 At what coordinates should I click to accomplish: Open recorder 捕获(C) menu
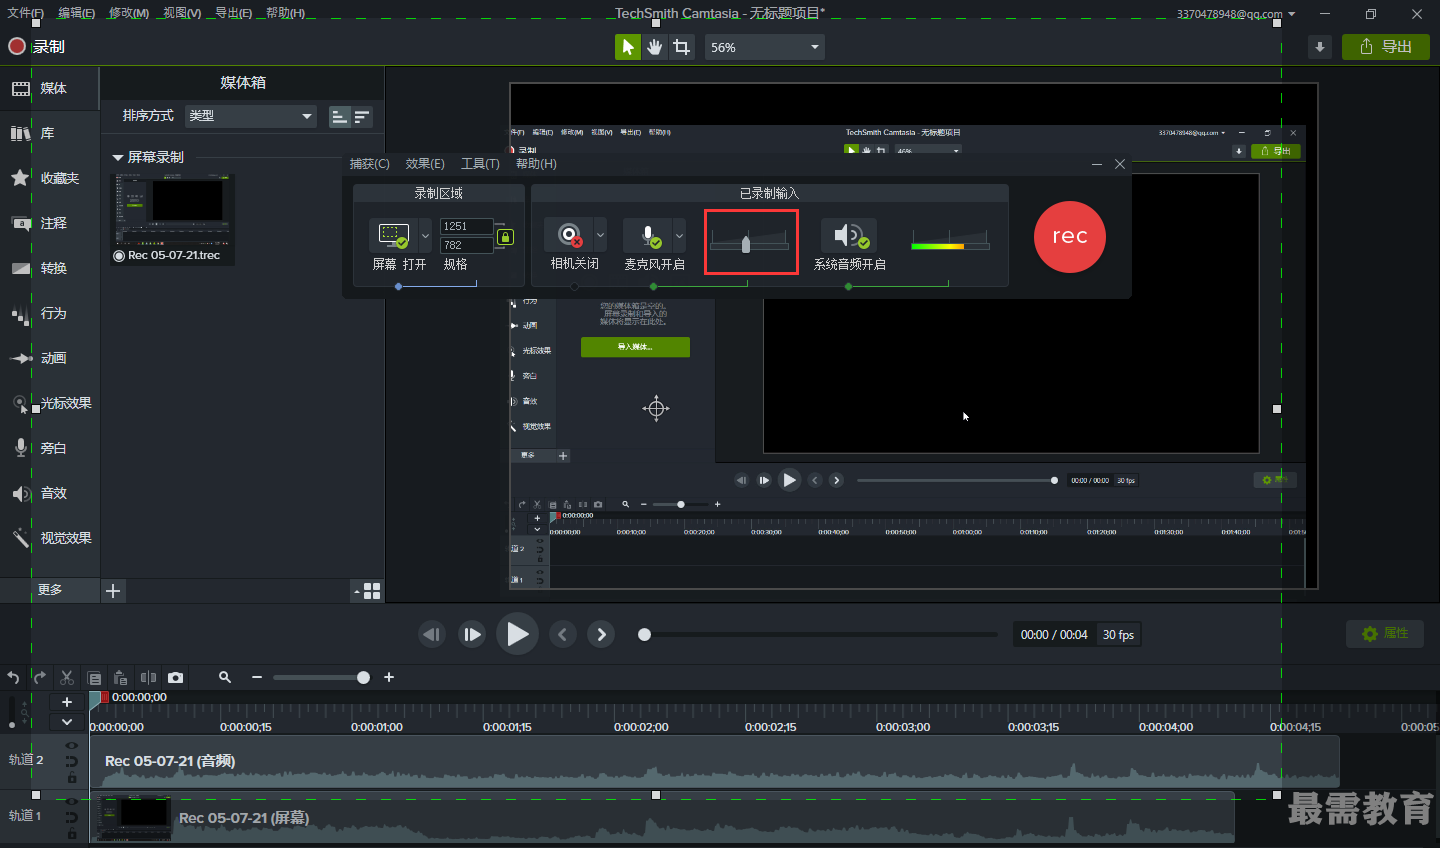(x=370, y=164)
